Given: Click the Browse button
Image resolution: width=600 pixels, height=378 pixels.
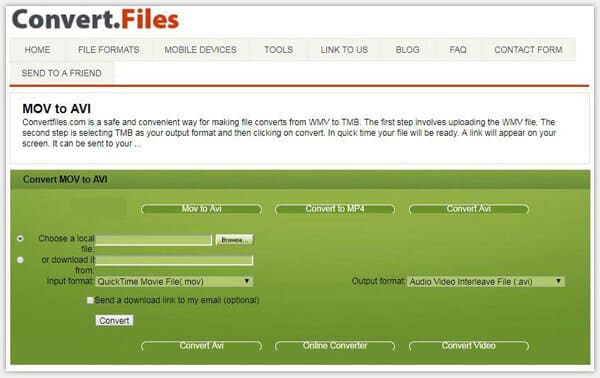Looking at the screenshot, I should (x=235, y=240).
